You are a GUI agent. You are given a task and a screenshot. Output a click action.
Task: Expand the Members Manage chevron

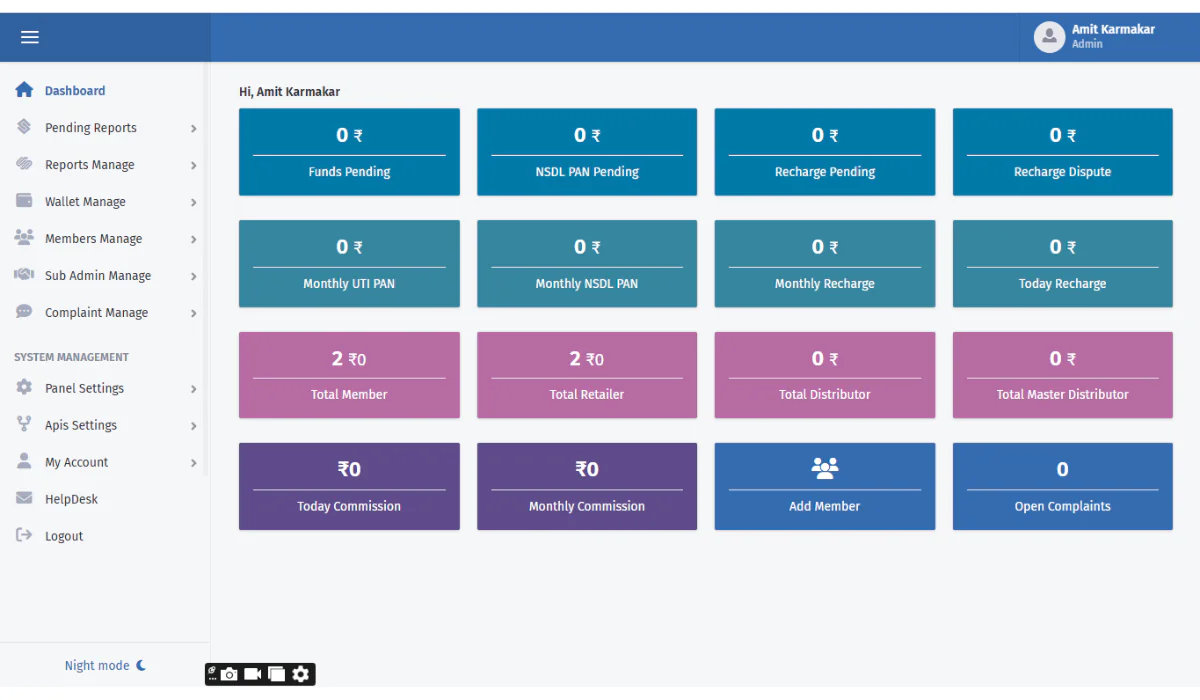(x=194, y=239)
